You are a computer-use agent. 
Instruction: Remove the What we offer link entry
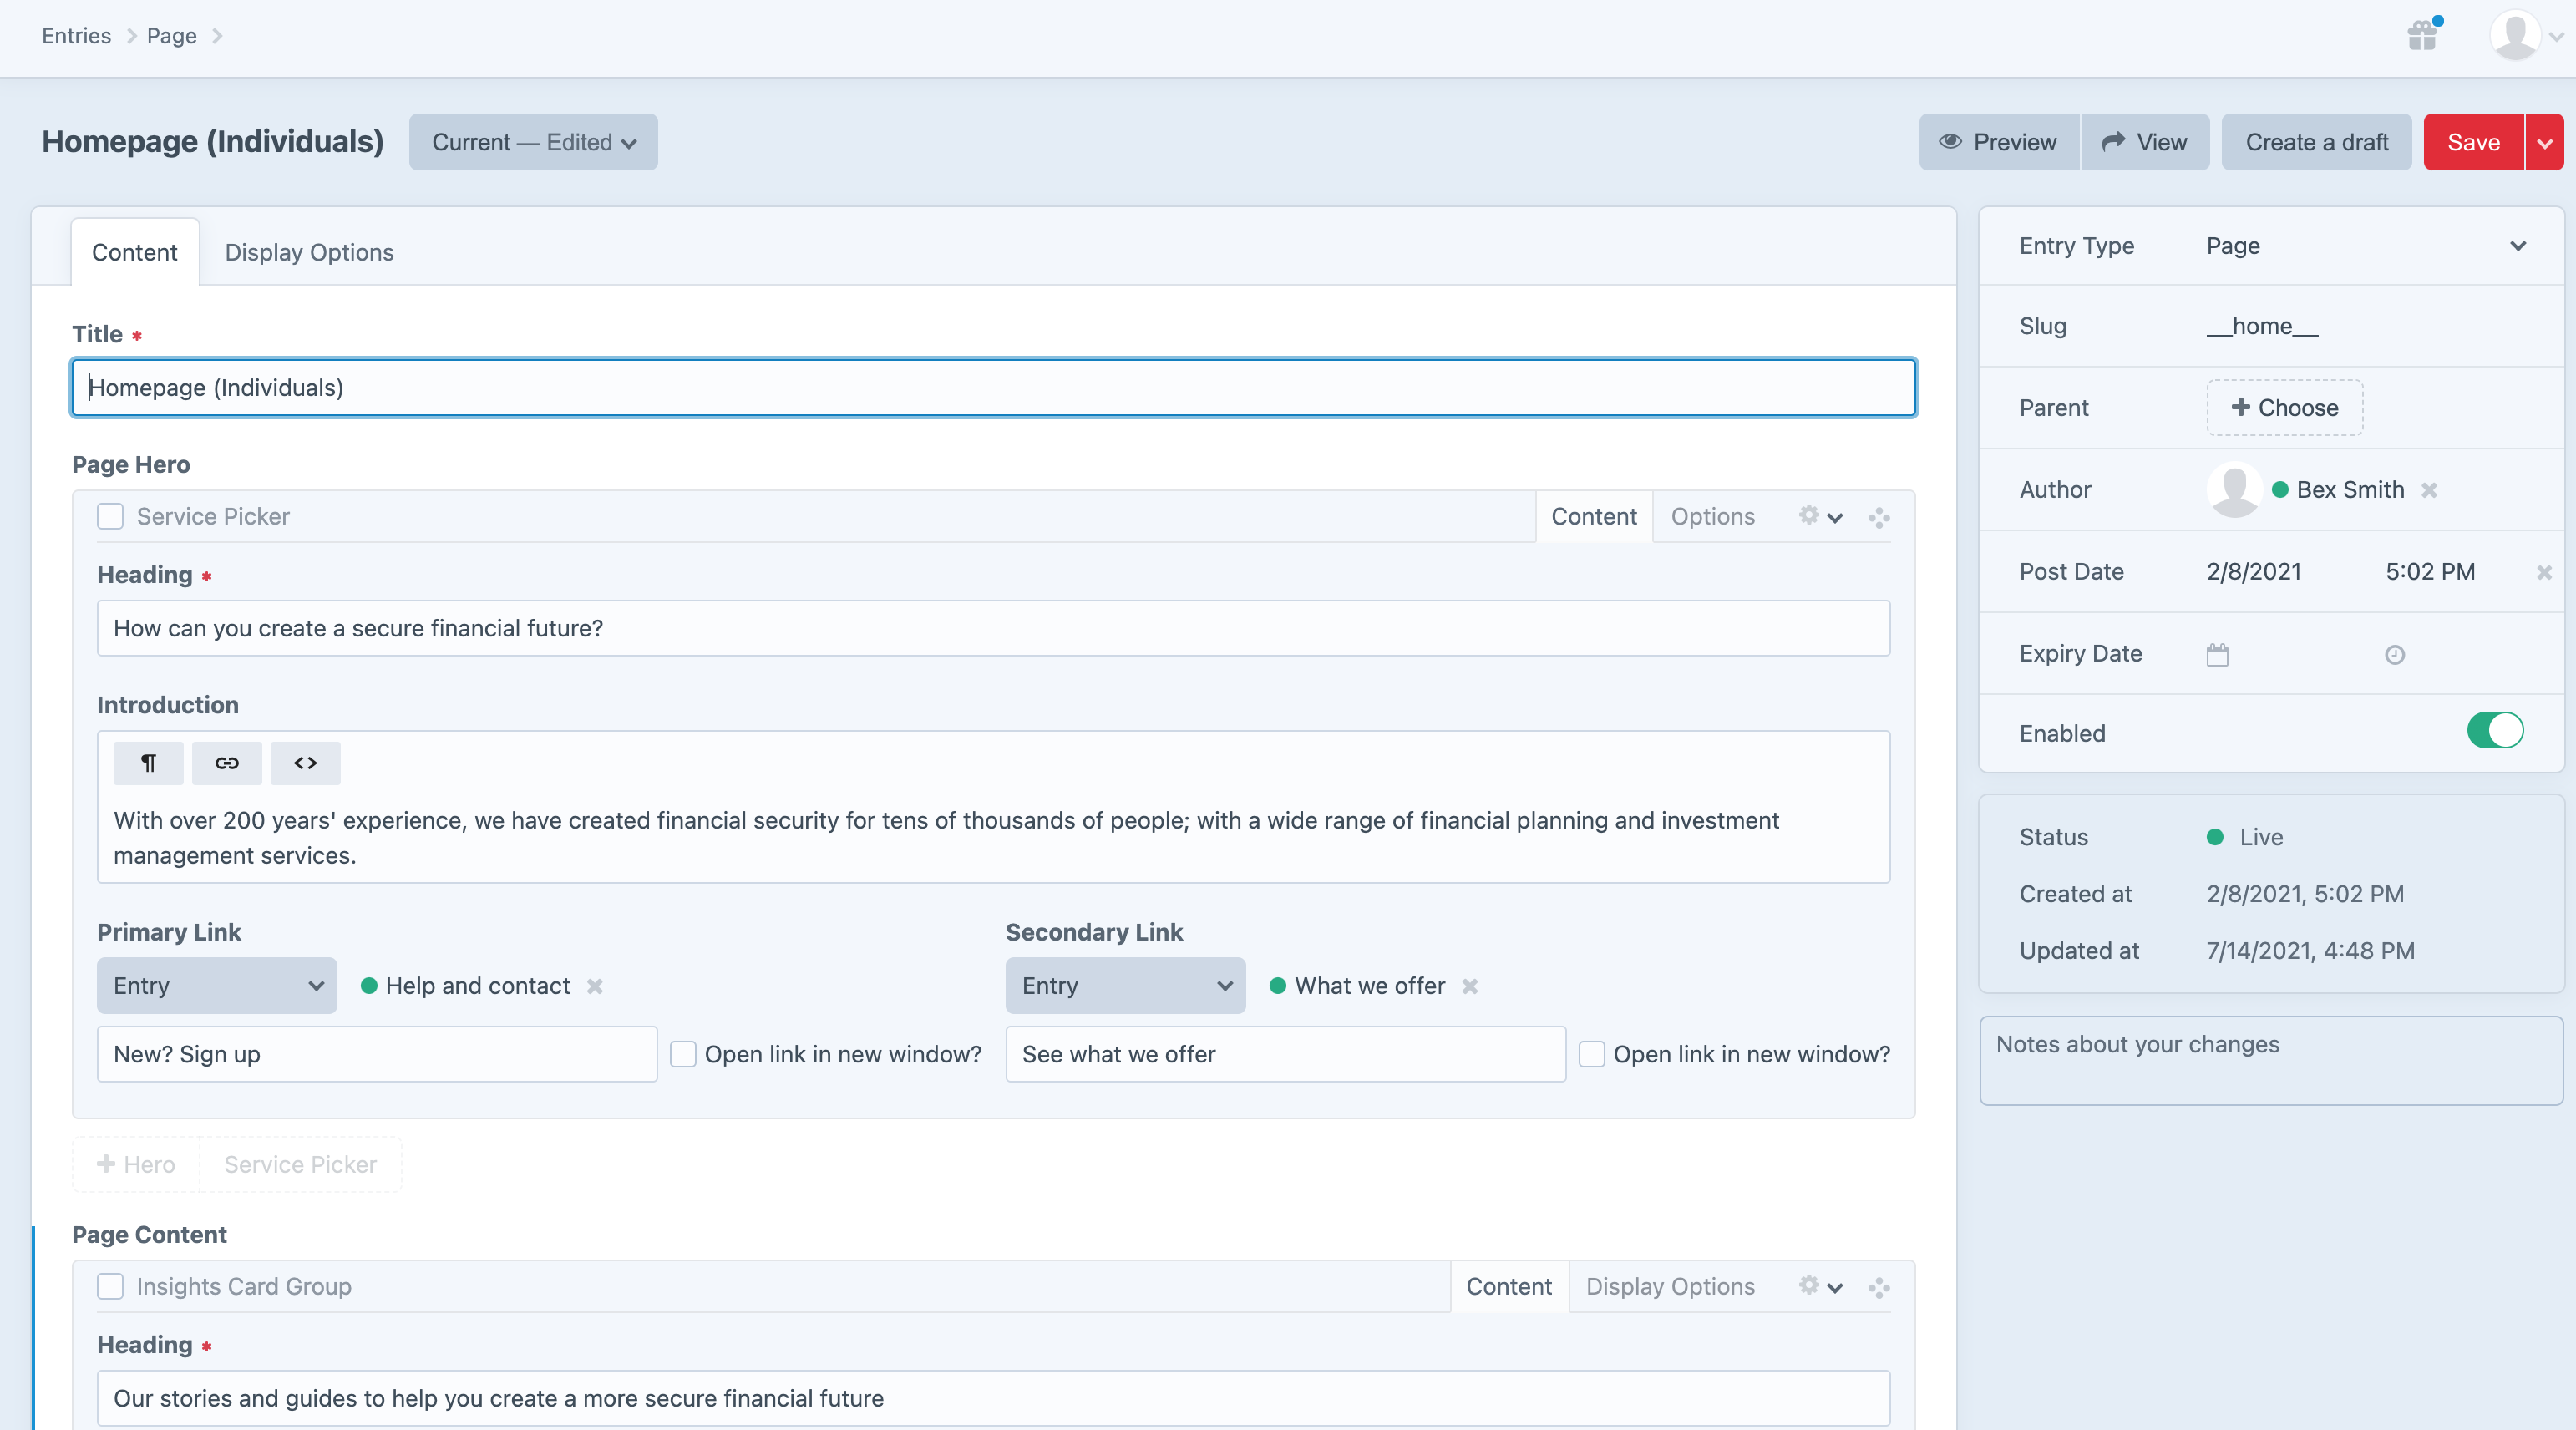pos(1469,986)
